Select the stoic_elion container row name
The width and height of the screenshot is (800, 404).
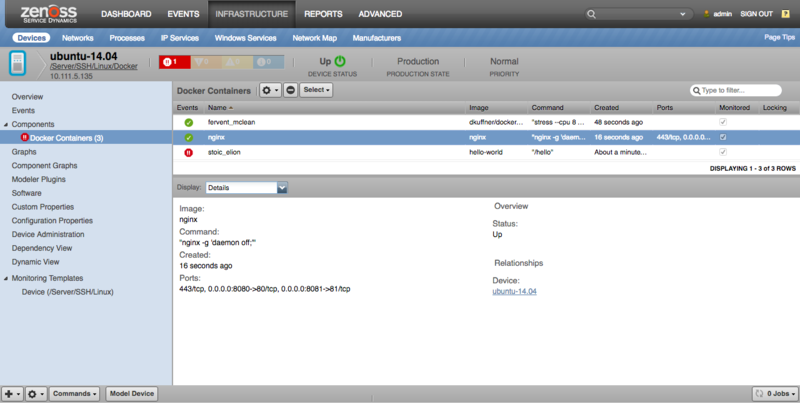tap(224, 152)
